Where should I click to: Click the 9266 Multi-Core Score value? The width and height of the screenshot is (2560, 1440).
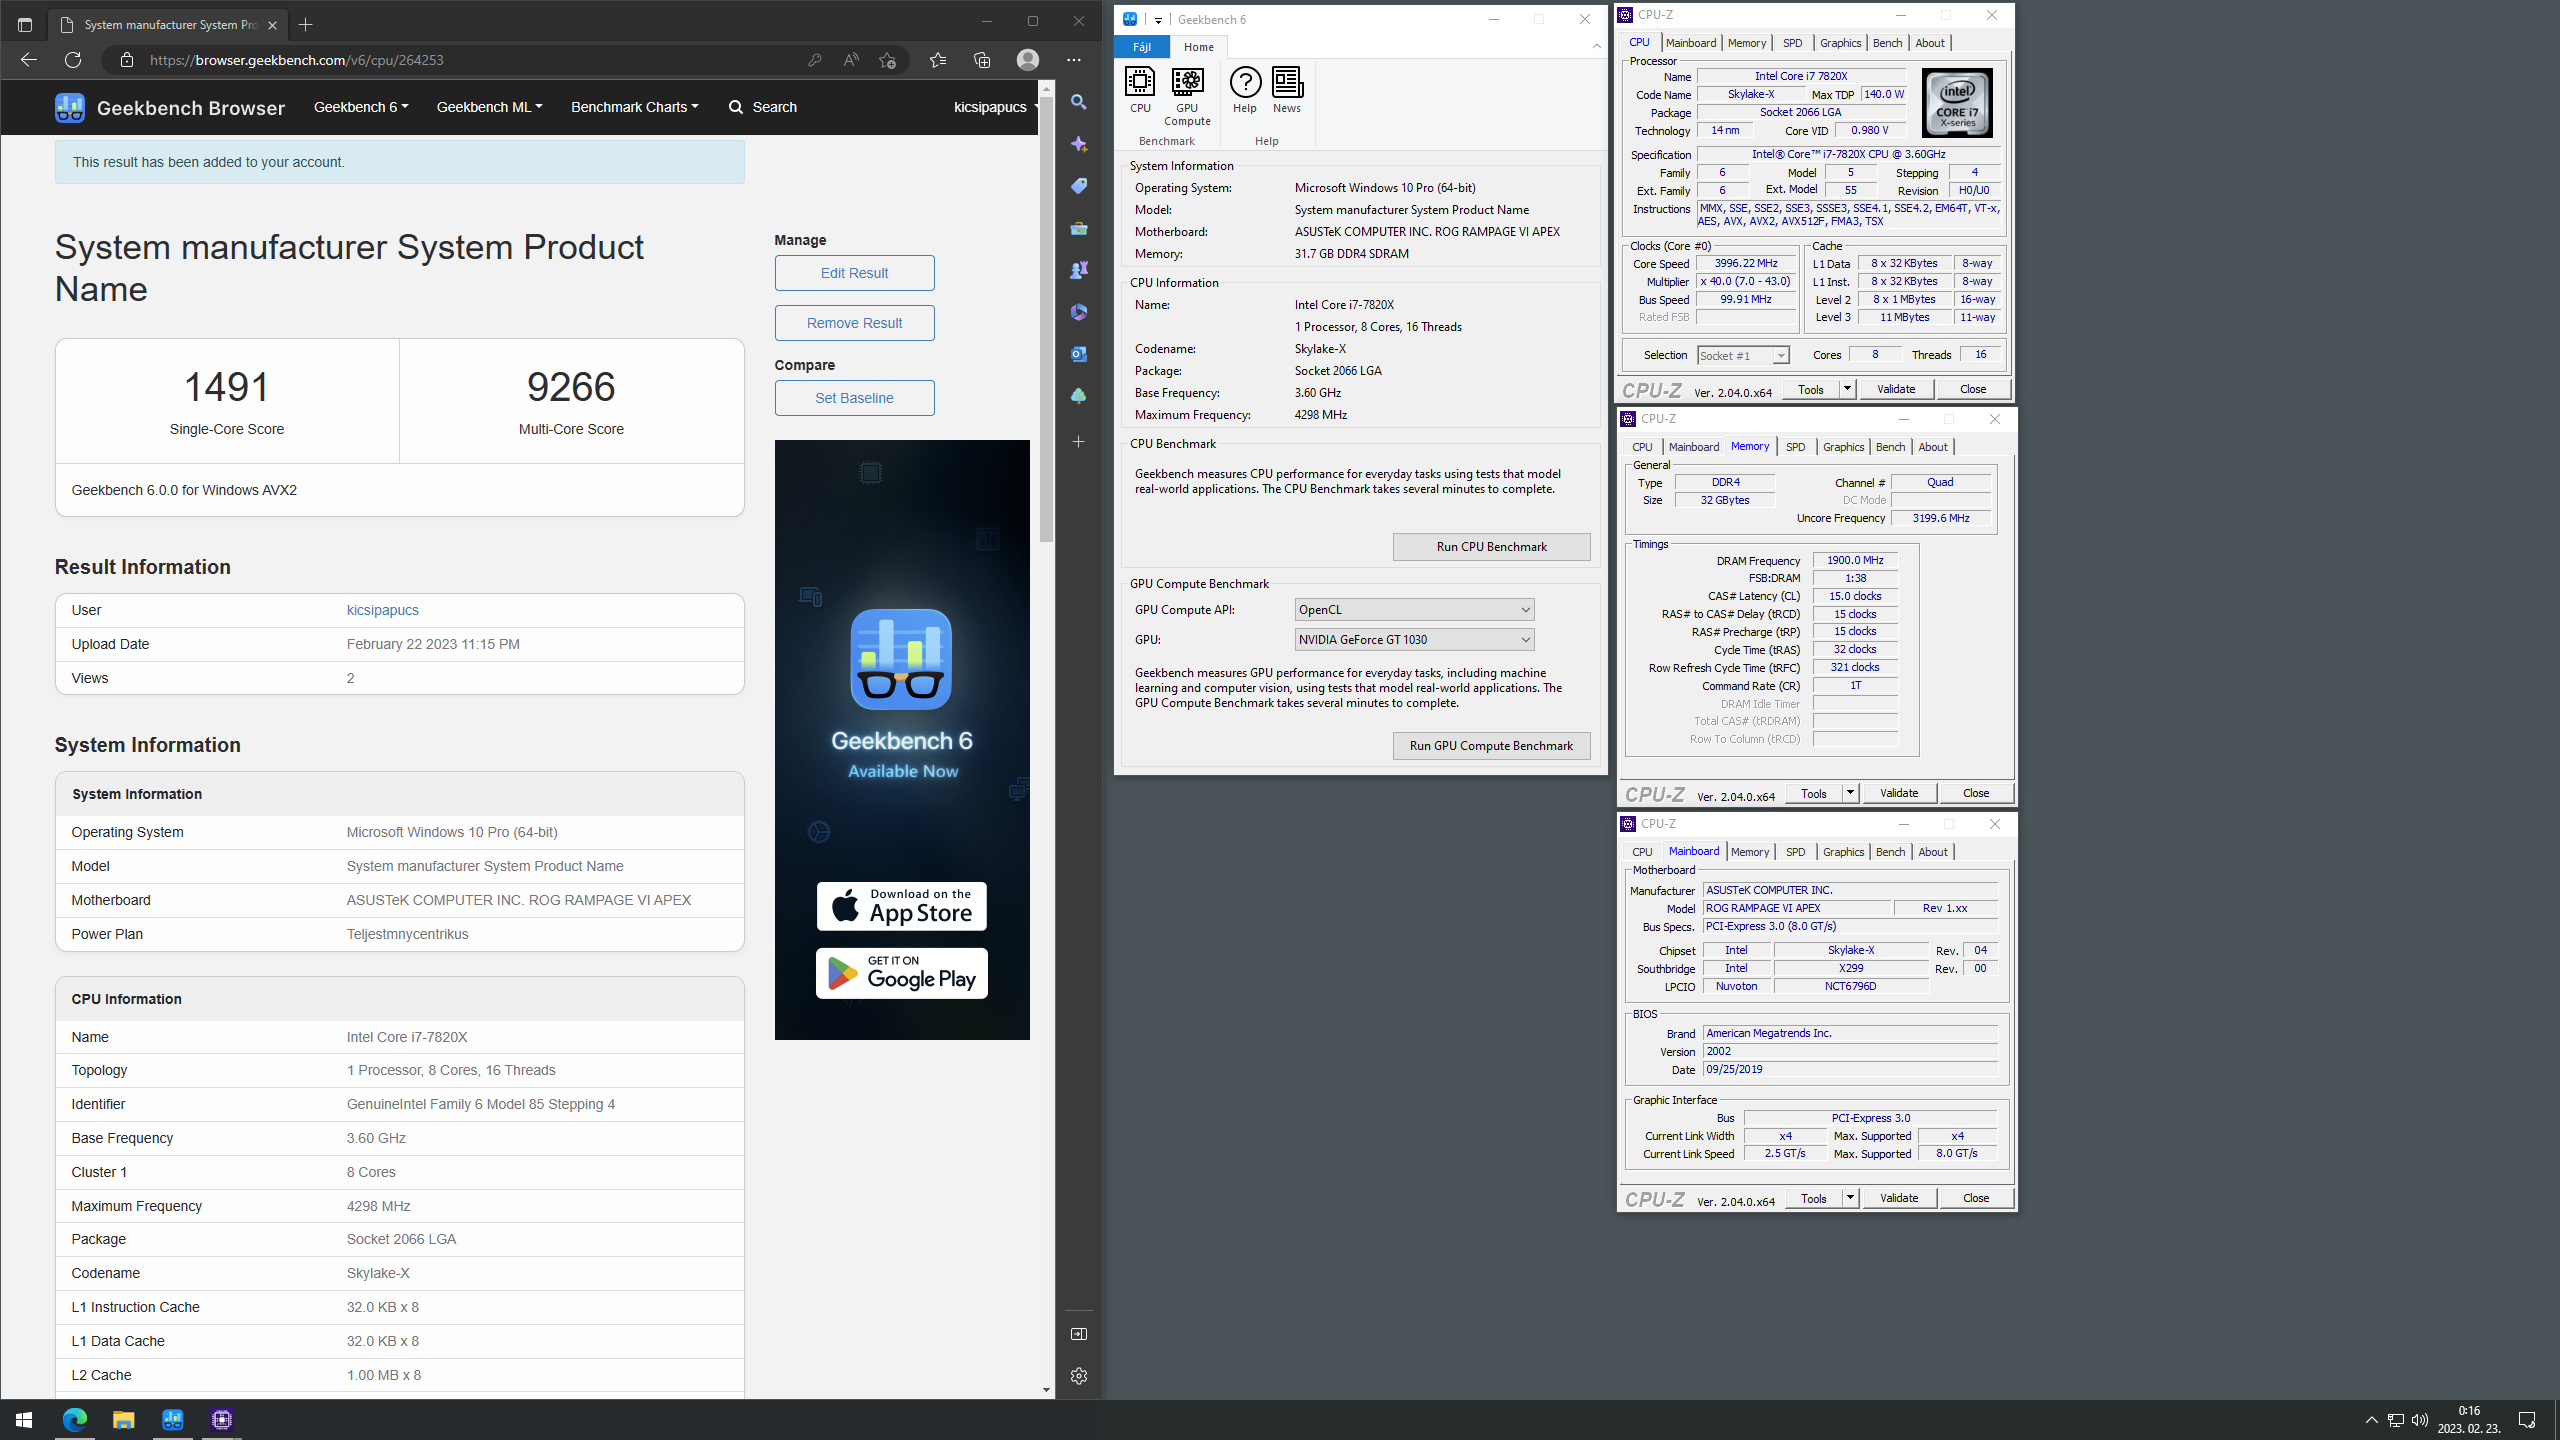point(571,387)
